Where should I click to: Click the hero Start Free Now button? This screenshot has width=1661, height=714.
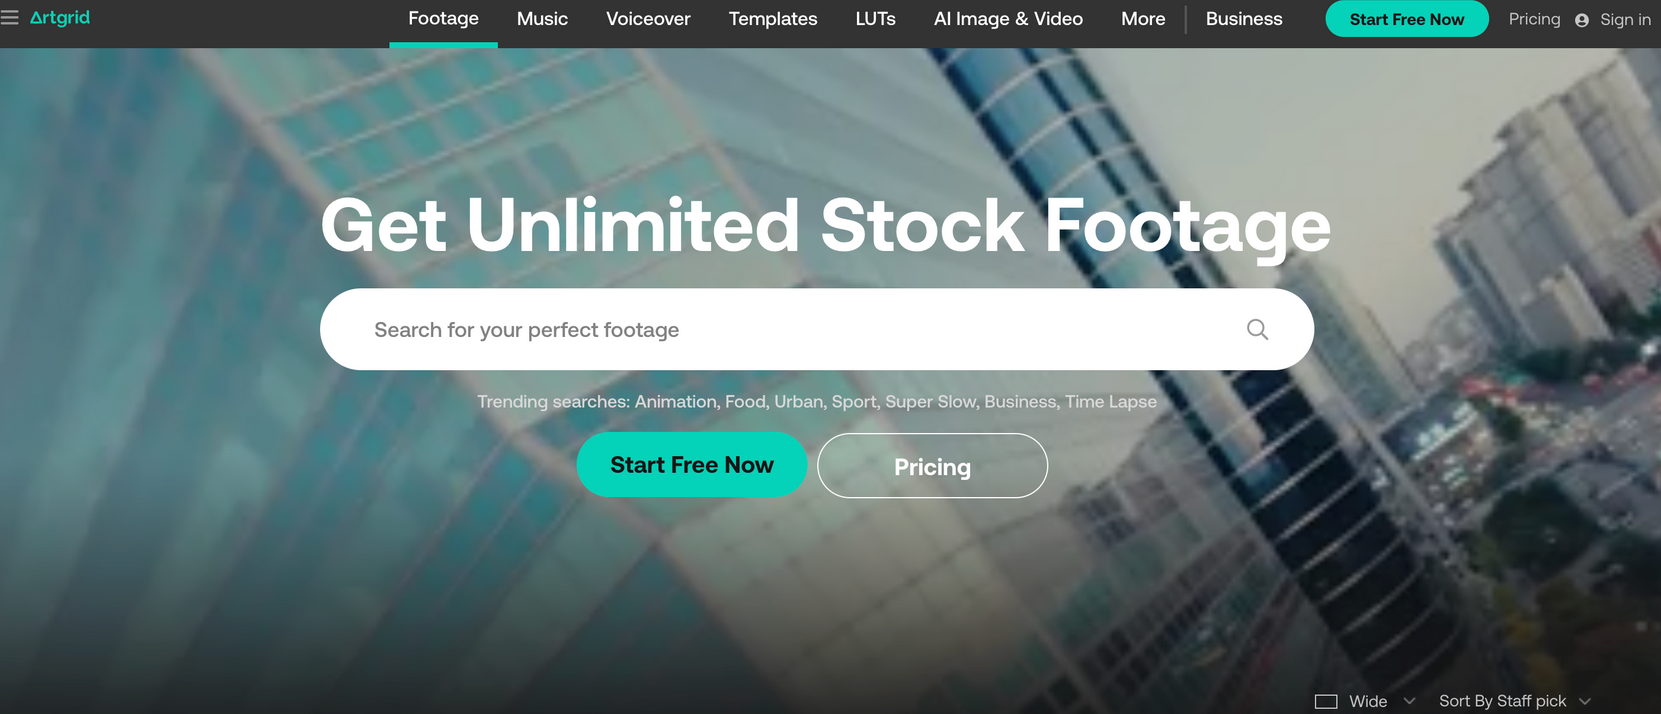[x=692, y=465]
